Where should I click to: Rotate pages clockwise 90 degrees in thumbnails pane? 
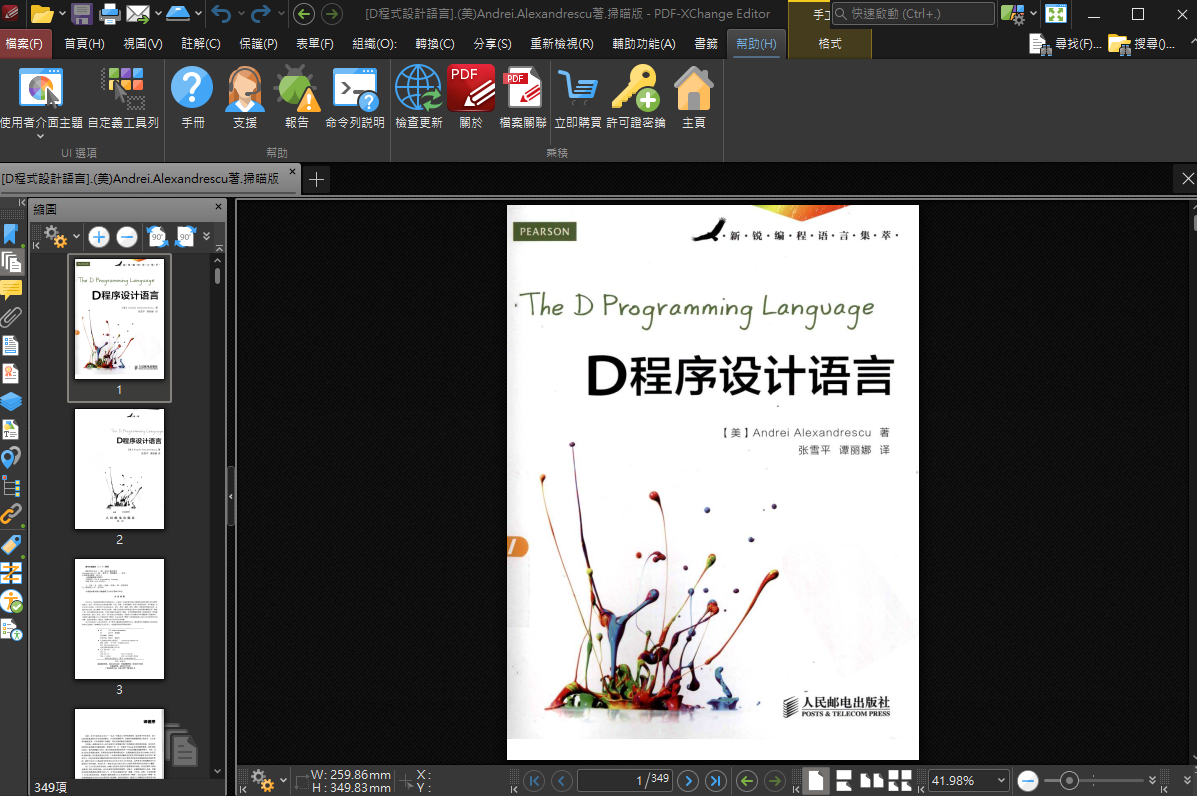tap(186, 237)
